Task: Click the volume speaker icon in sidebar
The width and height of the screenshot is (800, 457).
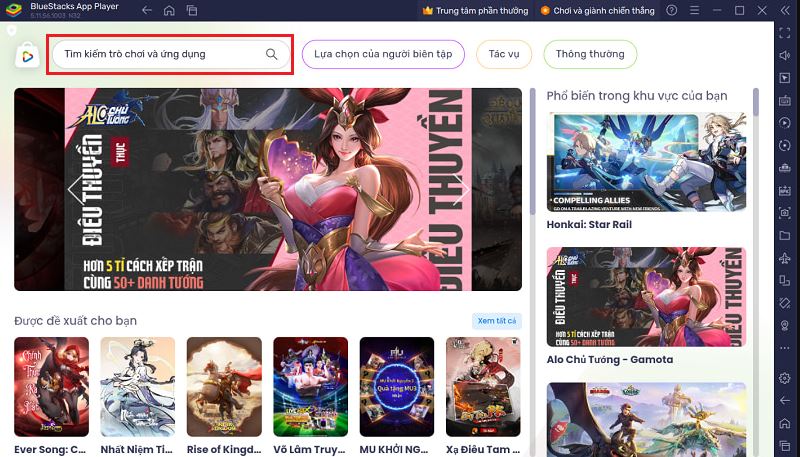Action: tap(785, 57)
